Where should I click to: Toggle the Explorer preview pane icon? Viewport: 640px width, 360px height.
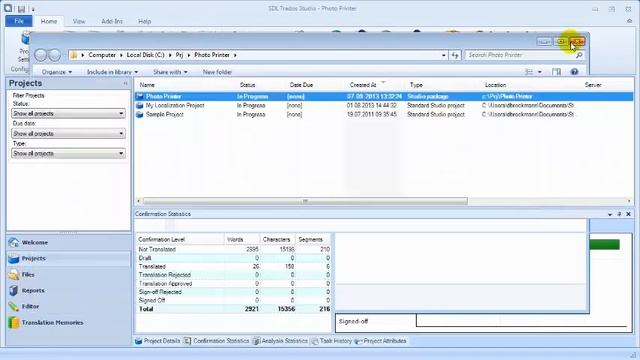[556, 72]
